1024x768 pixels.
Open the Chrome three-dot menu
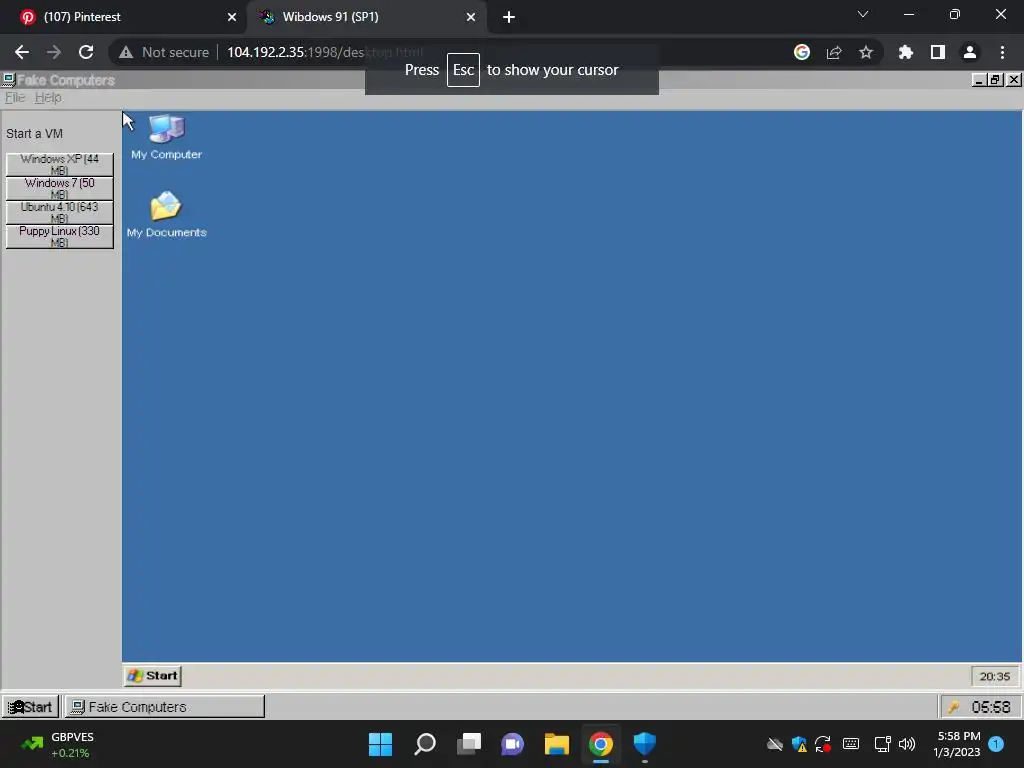point(1002,52)
